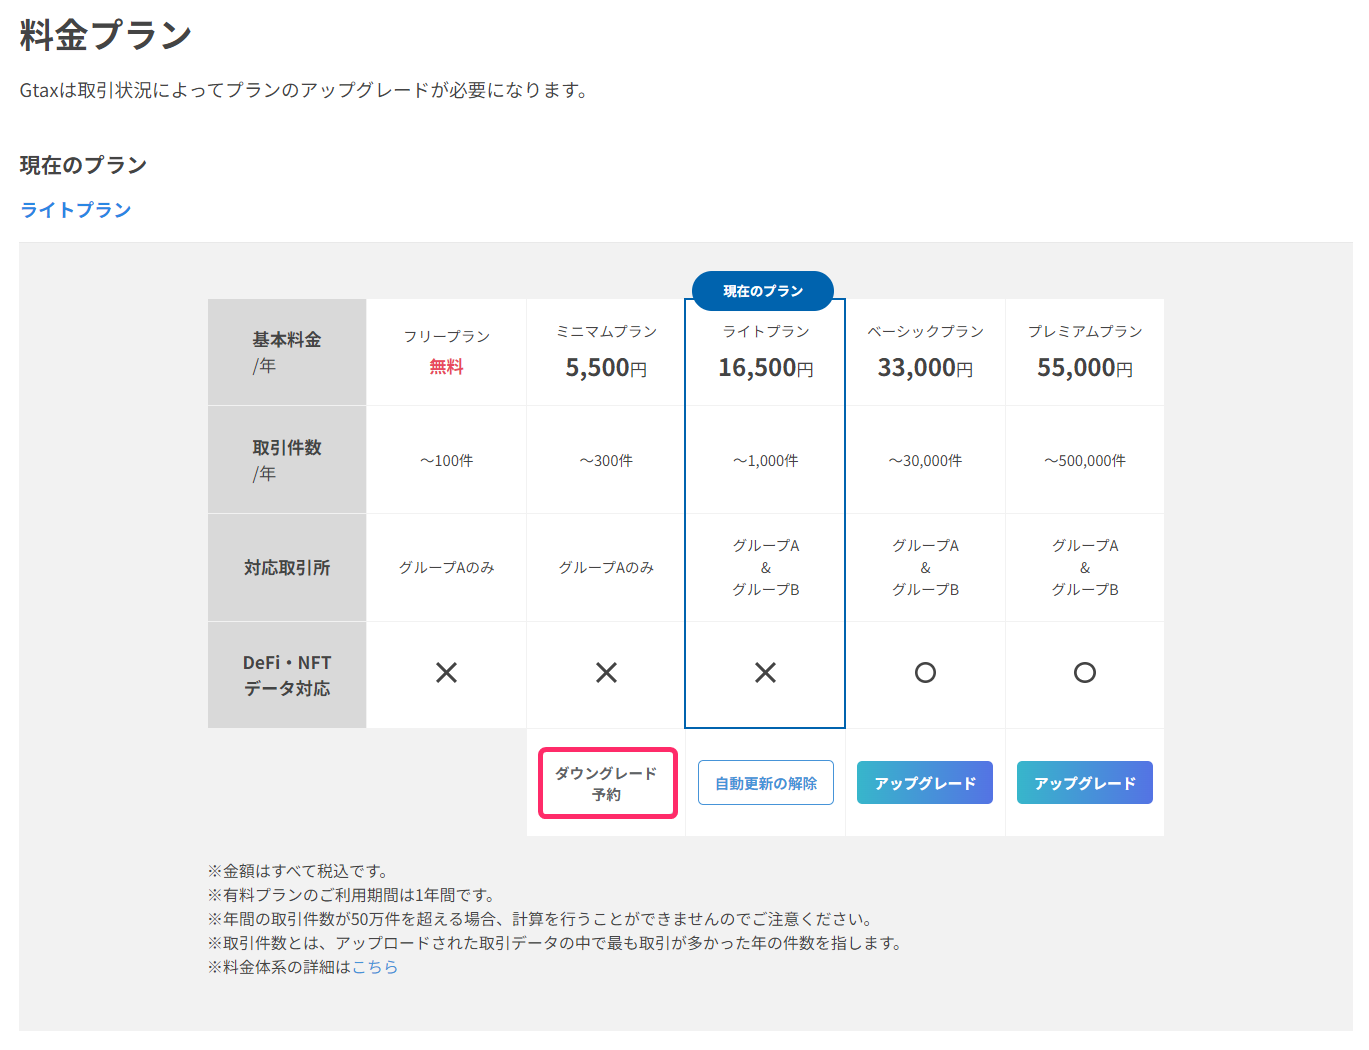Click the circle mark under プレミアムプラン
Image resolution: width=1369 pixels, height=1050 pixels.
[1085, 673]
